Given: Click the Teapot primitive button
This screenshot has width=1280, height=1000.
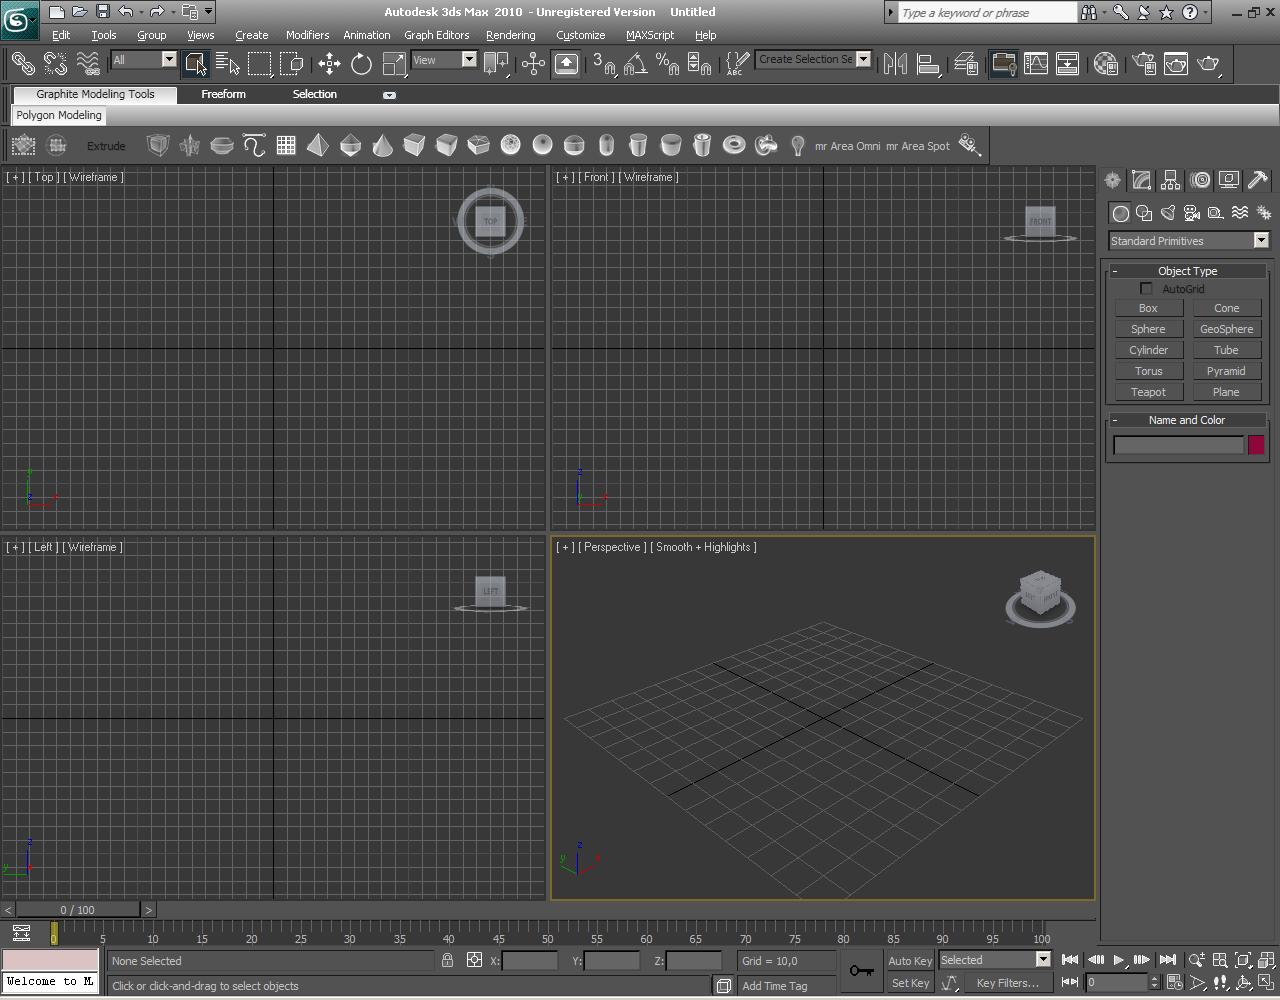Looking at the screenshot, I should 1148,391.
